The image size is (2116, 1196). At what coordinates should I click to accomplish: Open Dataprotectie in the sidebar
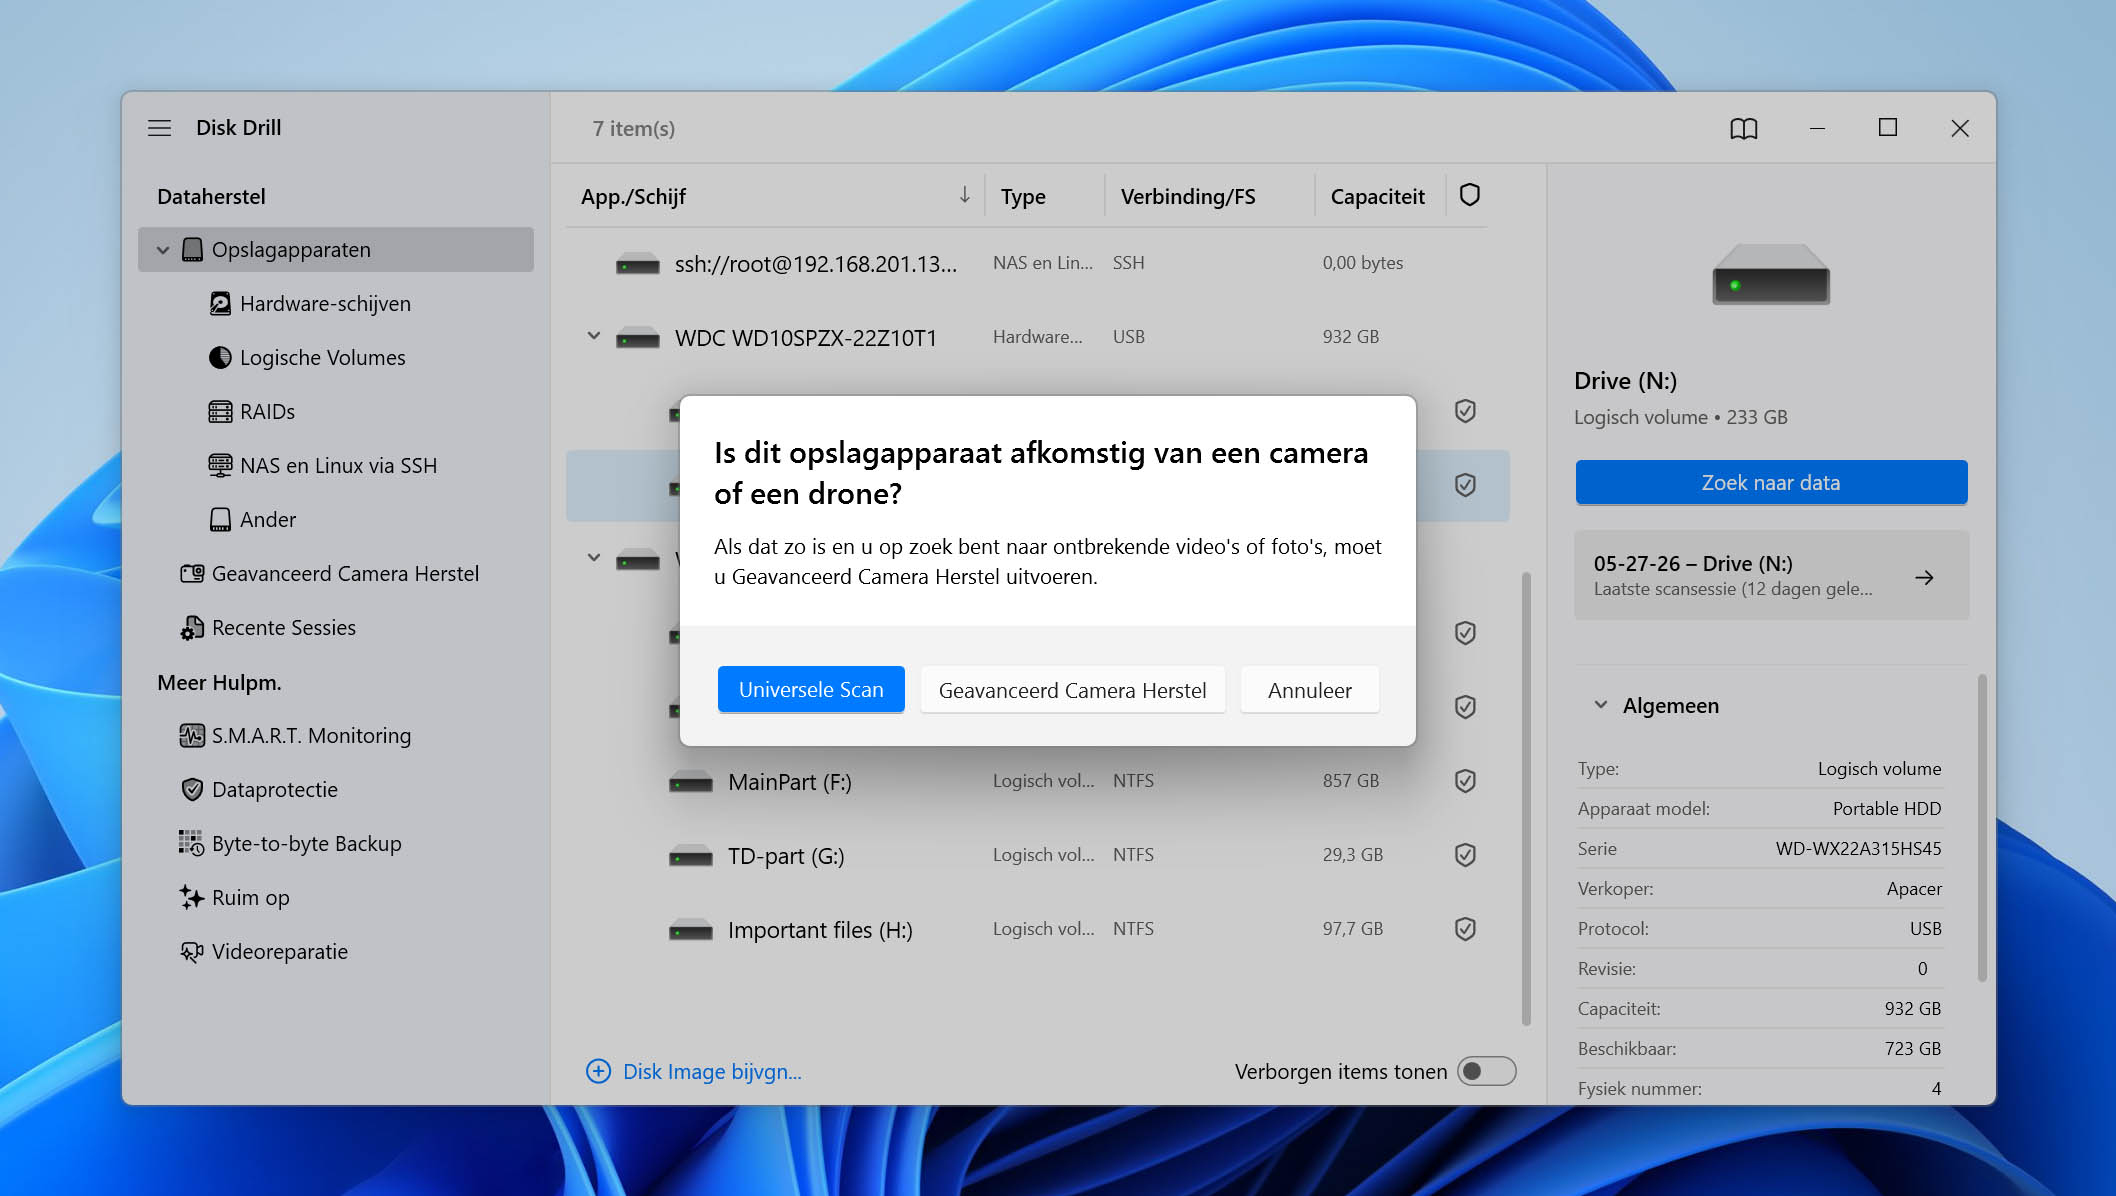(x=275, y=790)
